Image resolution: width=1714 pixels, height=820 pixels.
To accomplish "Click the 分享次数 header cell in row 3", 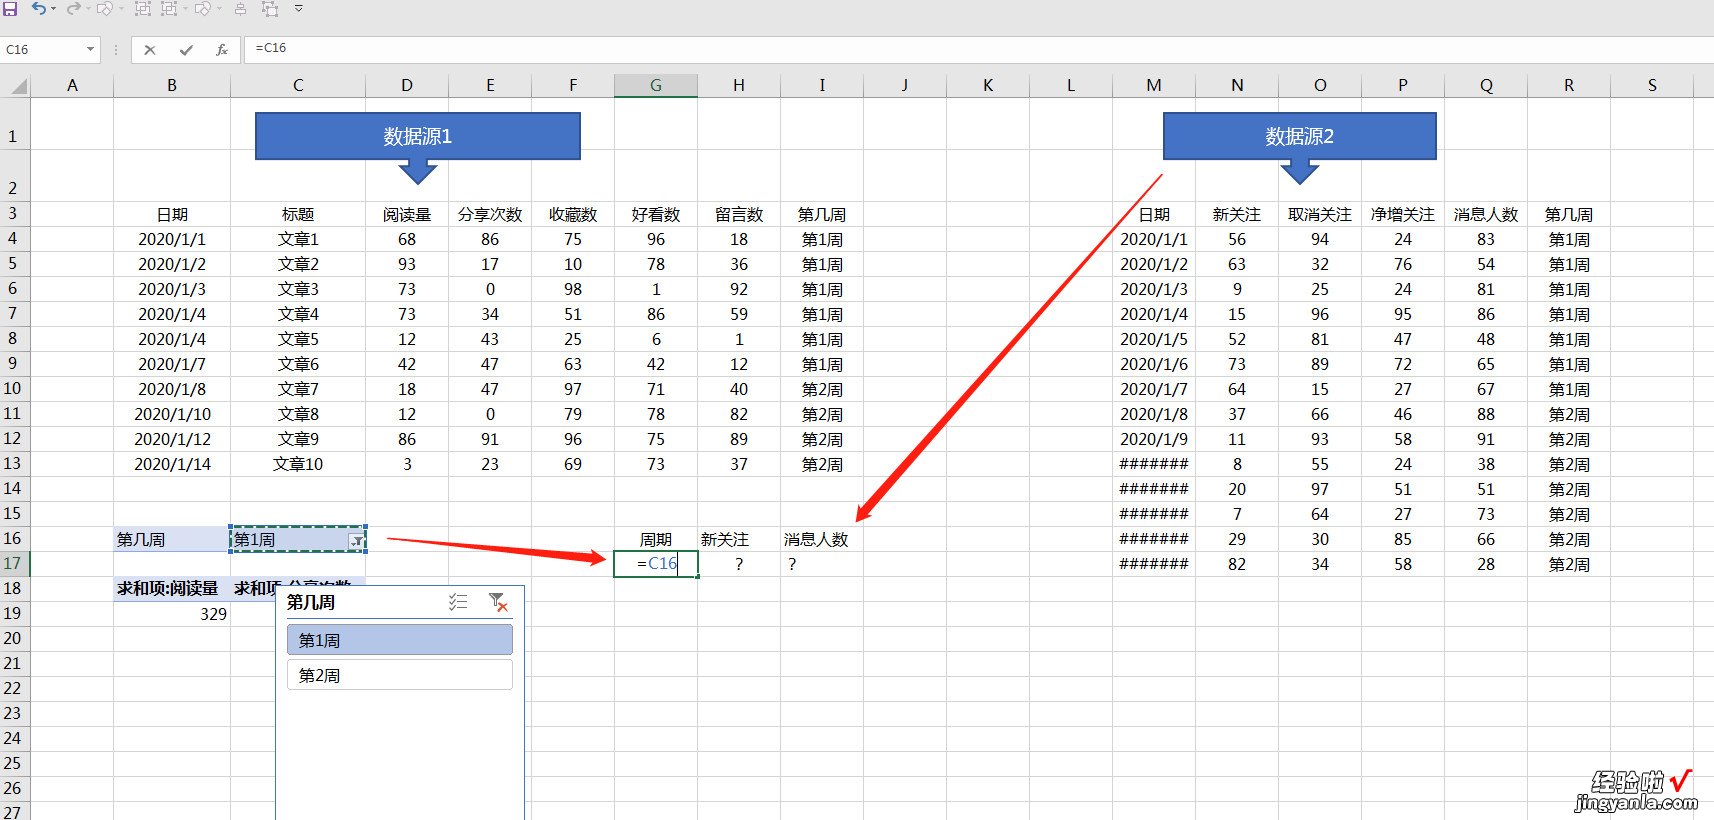I will [x=490, y=215].
